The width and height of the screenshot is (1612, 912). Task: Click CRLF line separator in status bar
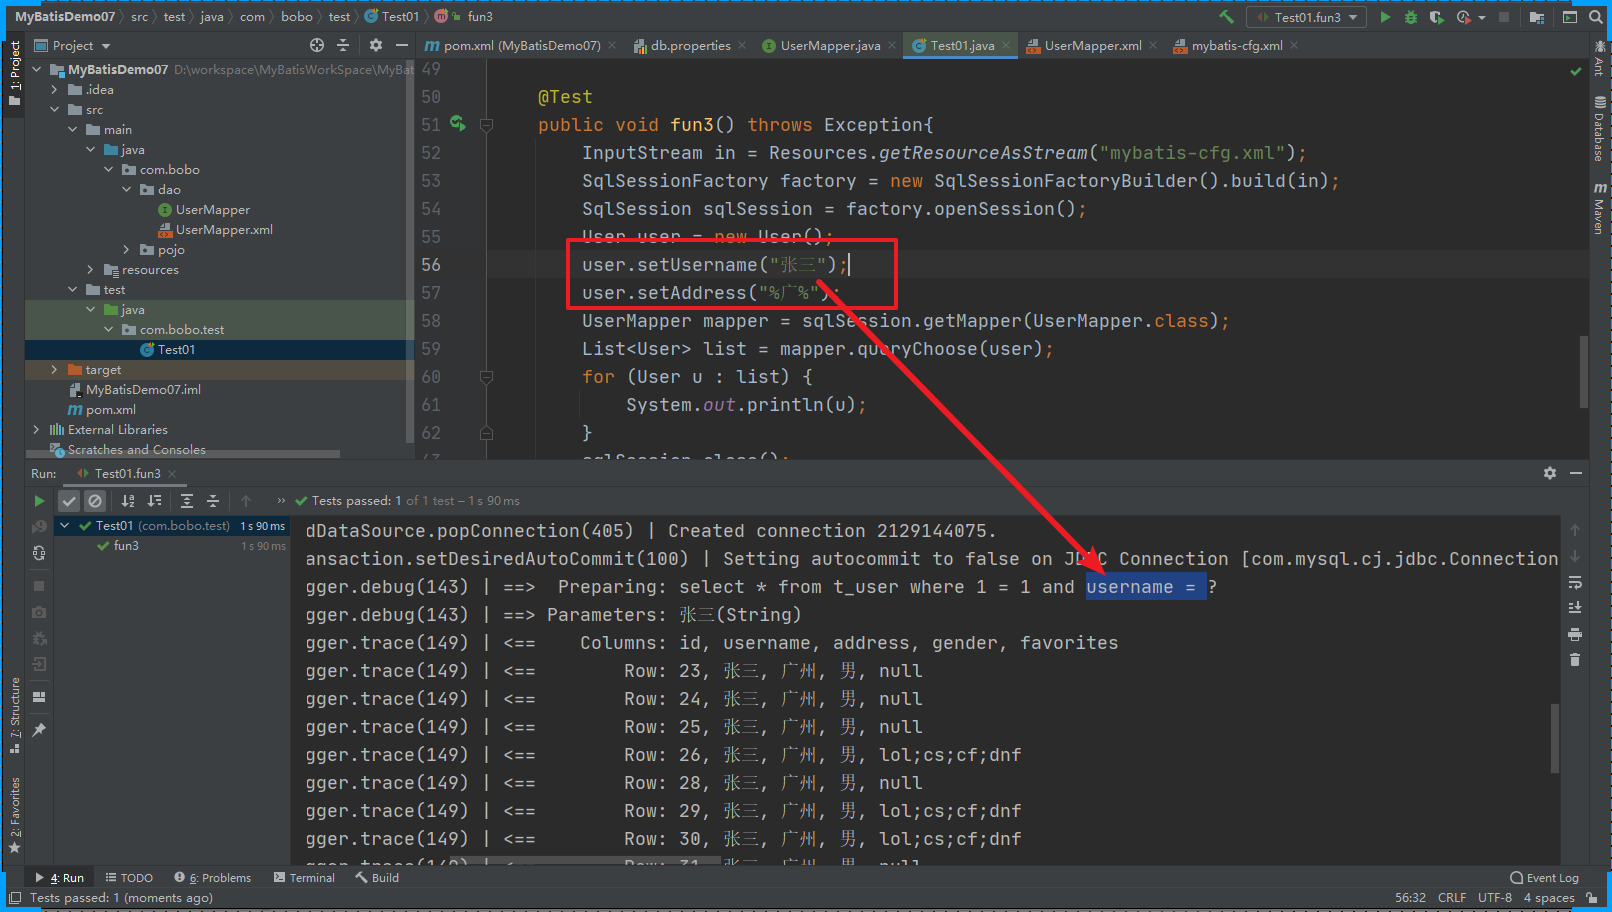[1452, 898]
